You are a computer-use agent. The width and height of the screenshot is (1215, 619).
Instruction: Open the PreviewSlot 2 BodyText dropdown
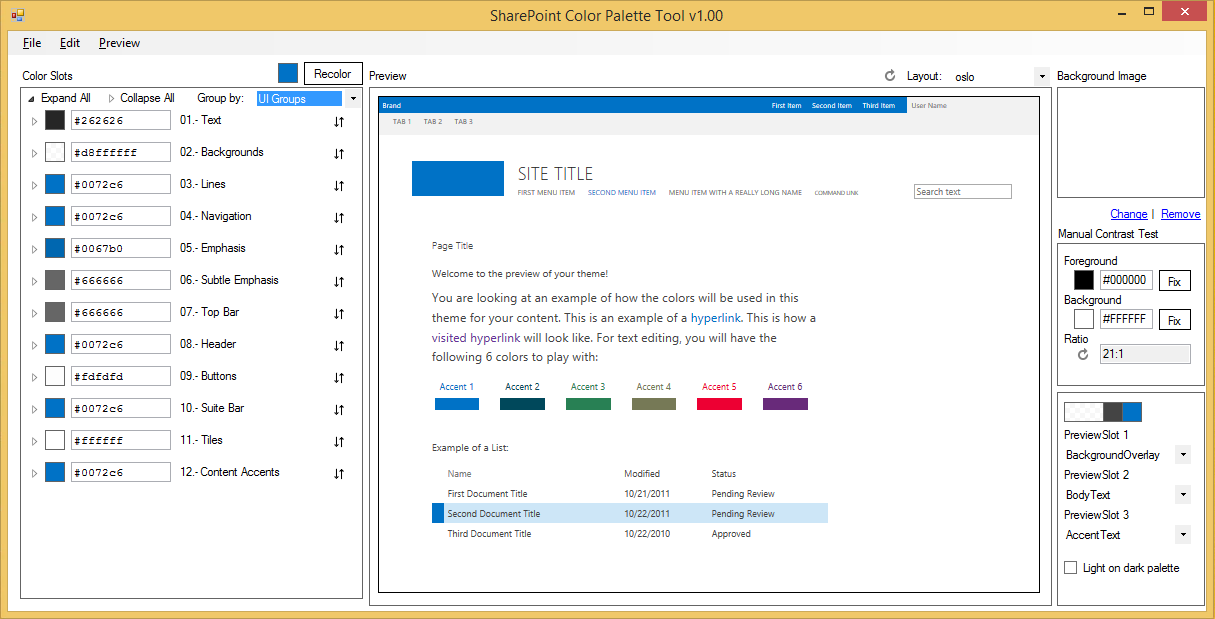[x=1183, y=495]
